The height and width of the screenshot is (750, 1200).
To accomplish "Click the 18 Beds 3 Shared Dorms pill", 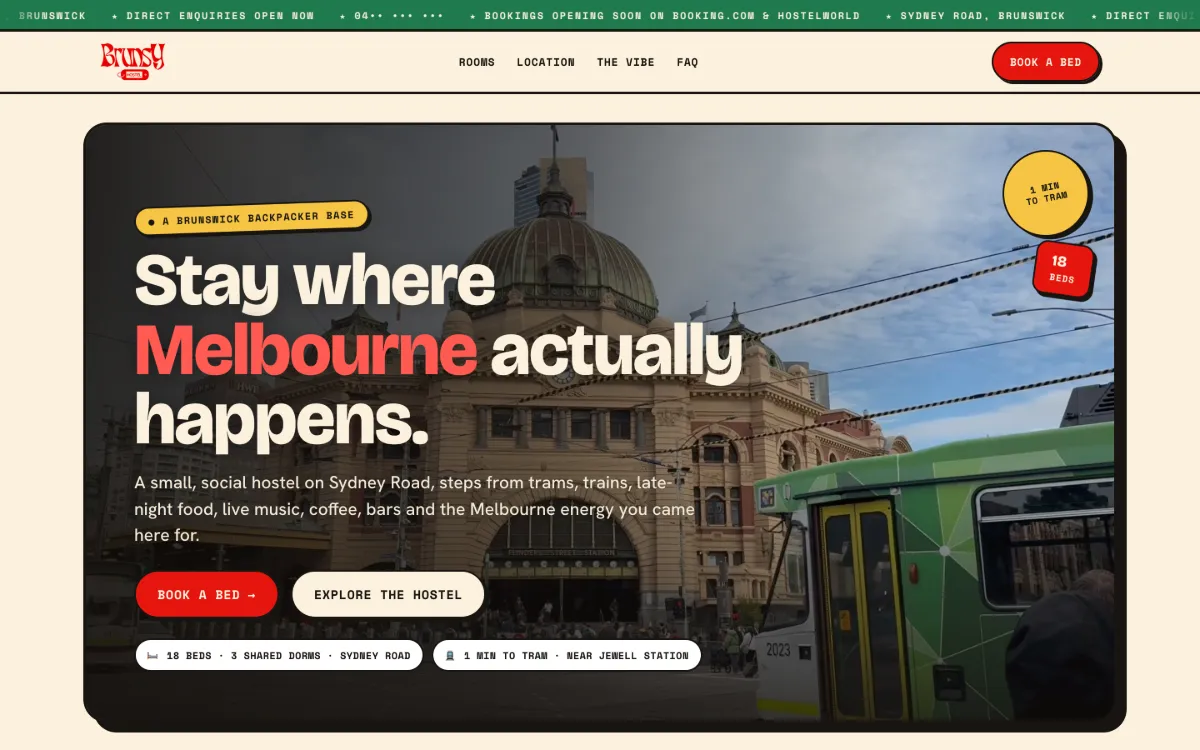I will (x=279, y=655).
